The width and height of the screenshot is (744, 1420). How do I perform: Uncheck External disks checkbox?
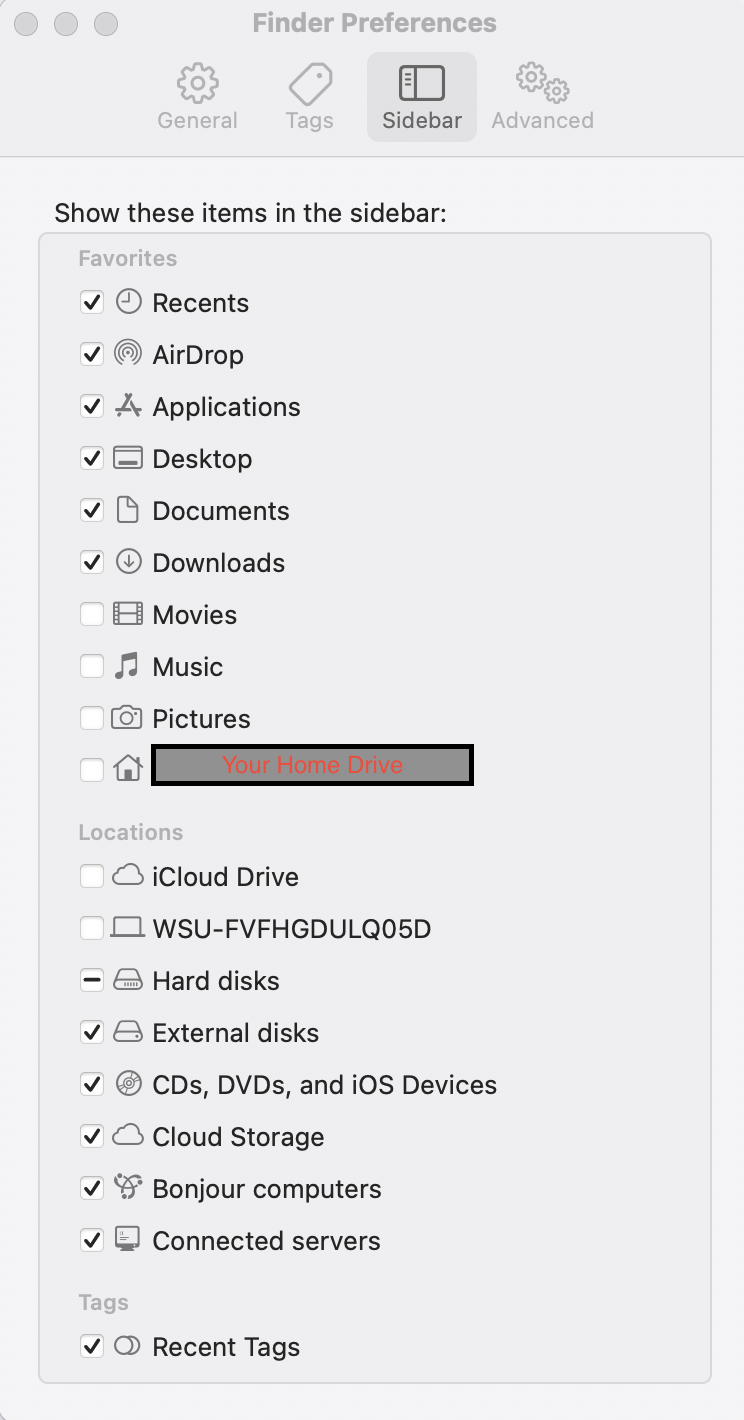tap(92, 1033)
